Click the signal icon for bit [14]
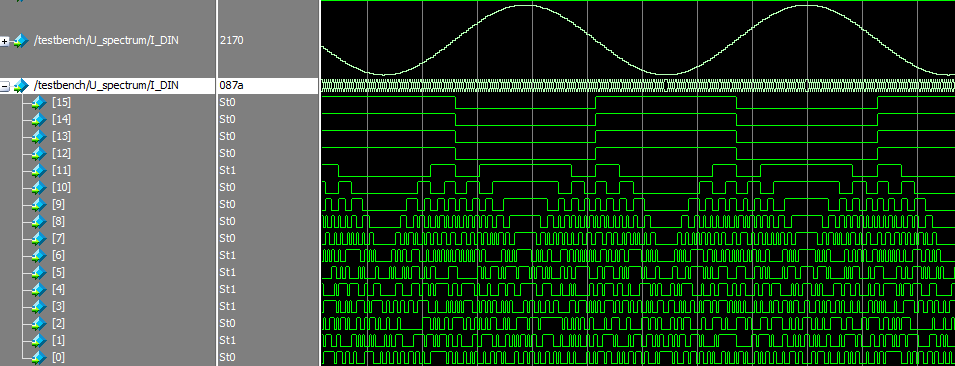The height and width of the screenshot is (366, 955). pyautogui.click(x=40, y=120)
